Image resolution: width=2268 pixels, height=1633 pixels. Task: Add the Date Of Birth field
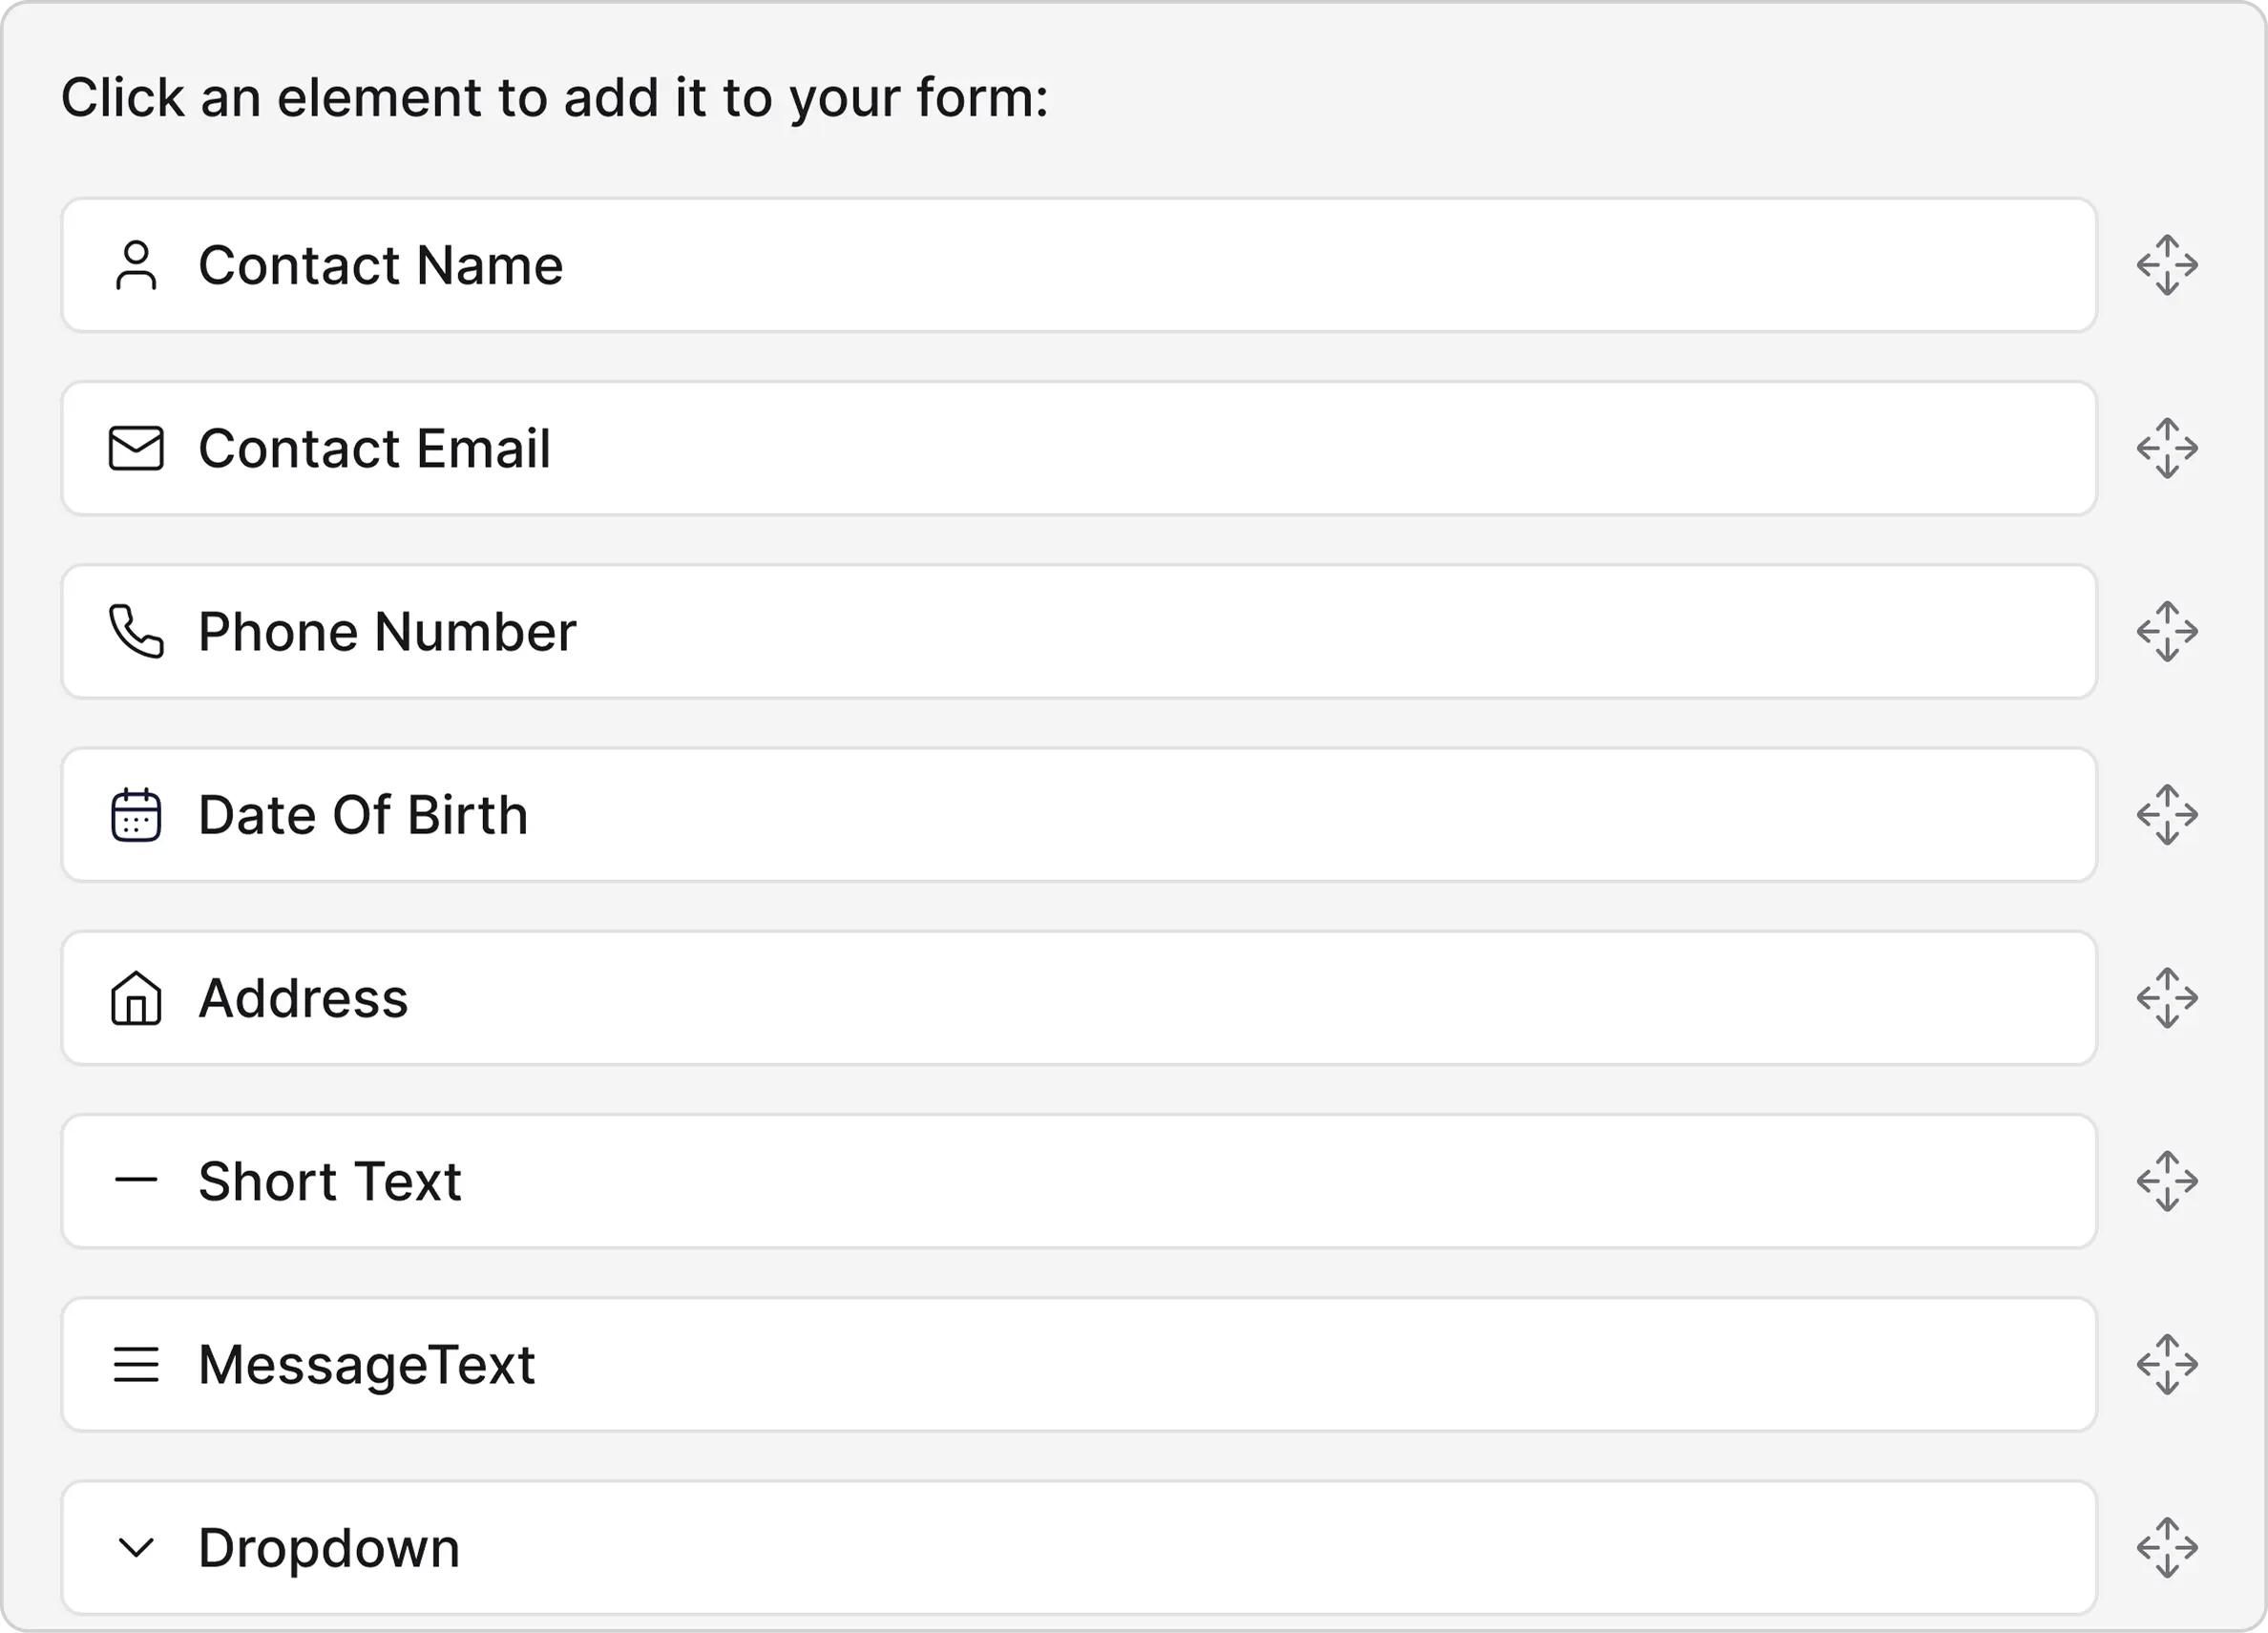[1078, 815]
